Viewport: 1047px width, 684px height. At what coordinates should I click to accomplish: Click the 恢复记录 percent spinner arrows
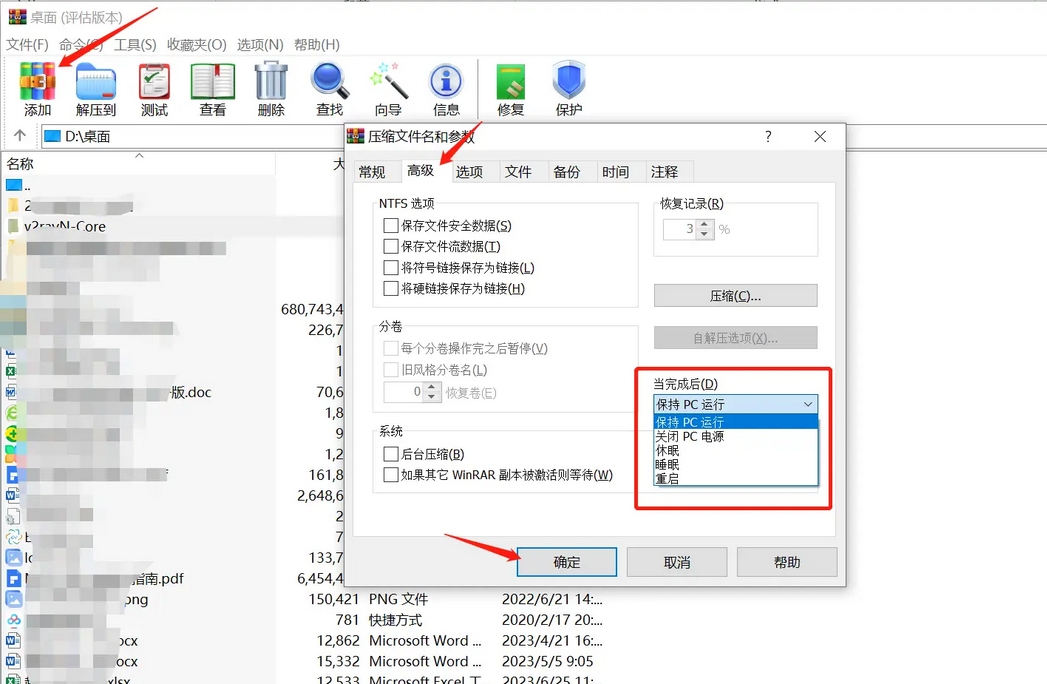tap(704, 229)
